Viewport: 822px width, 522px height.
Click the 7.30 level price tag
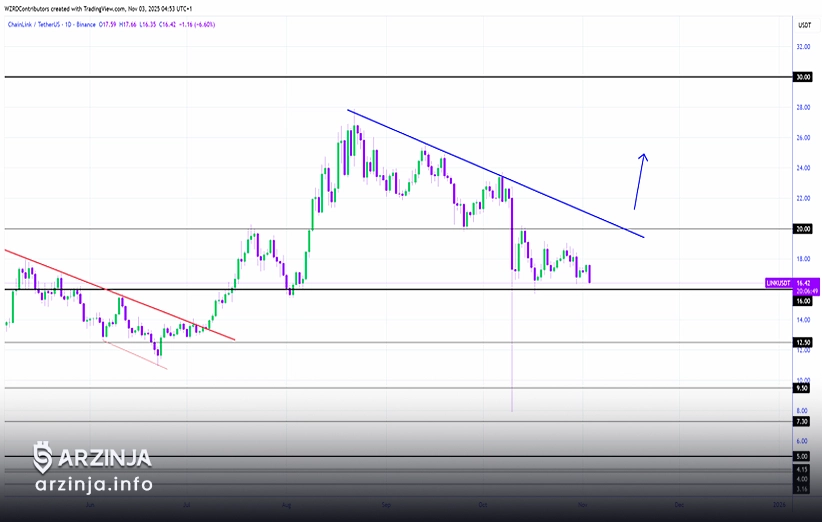802,422
